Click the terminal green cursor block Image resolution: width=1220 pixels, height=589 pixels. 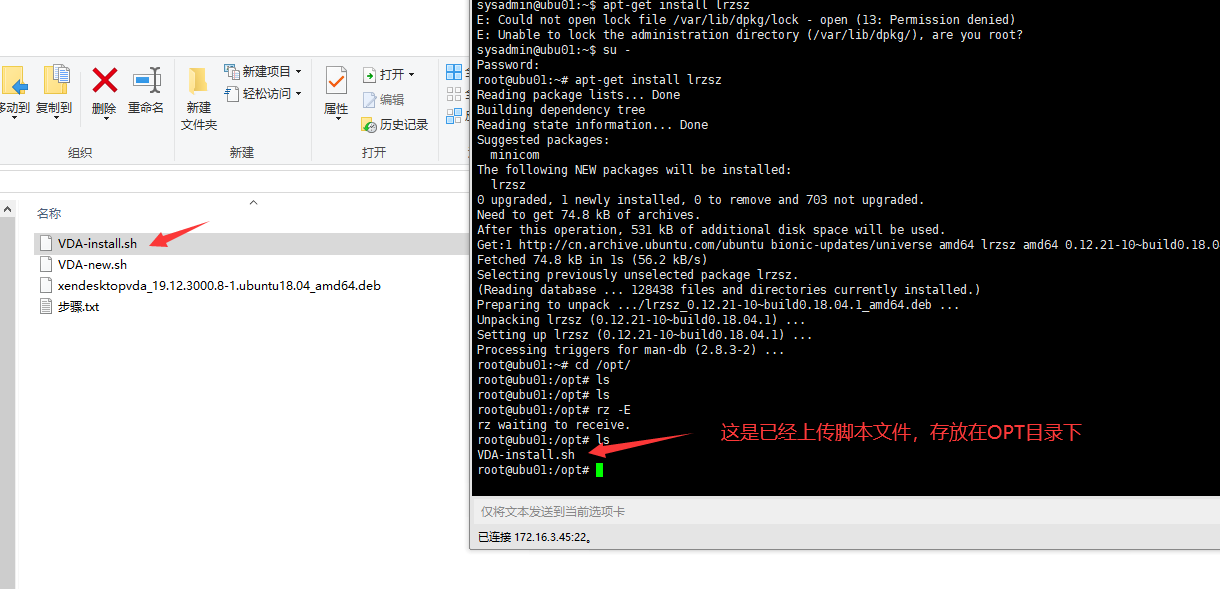(x=598, y=469)
